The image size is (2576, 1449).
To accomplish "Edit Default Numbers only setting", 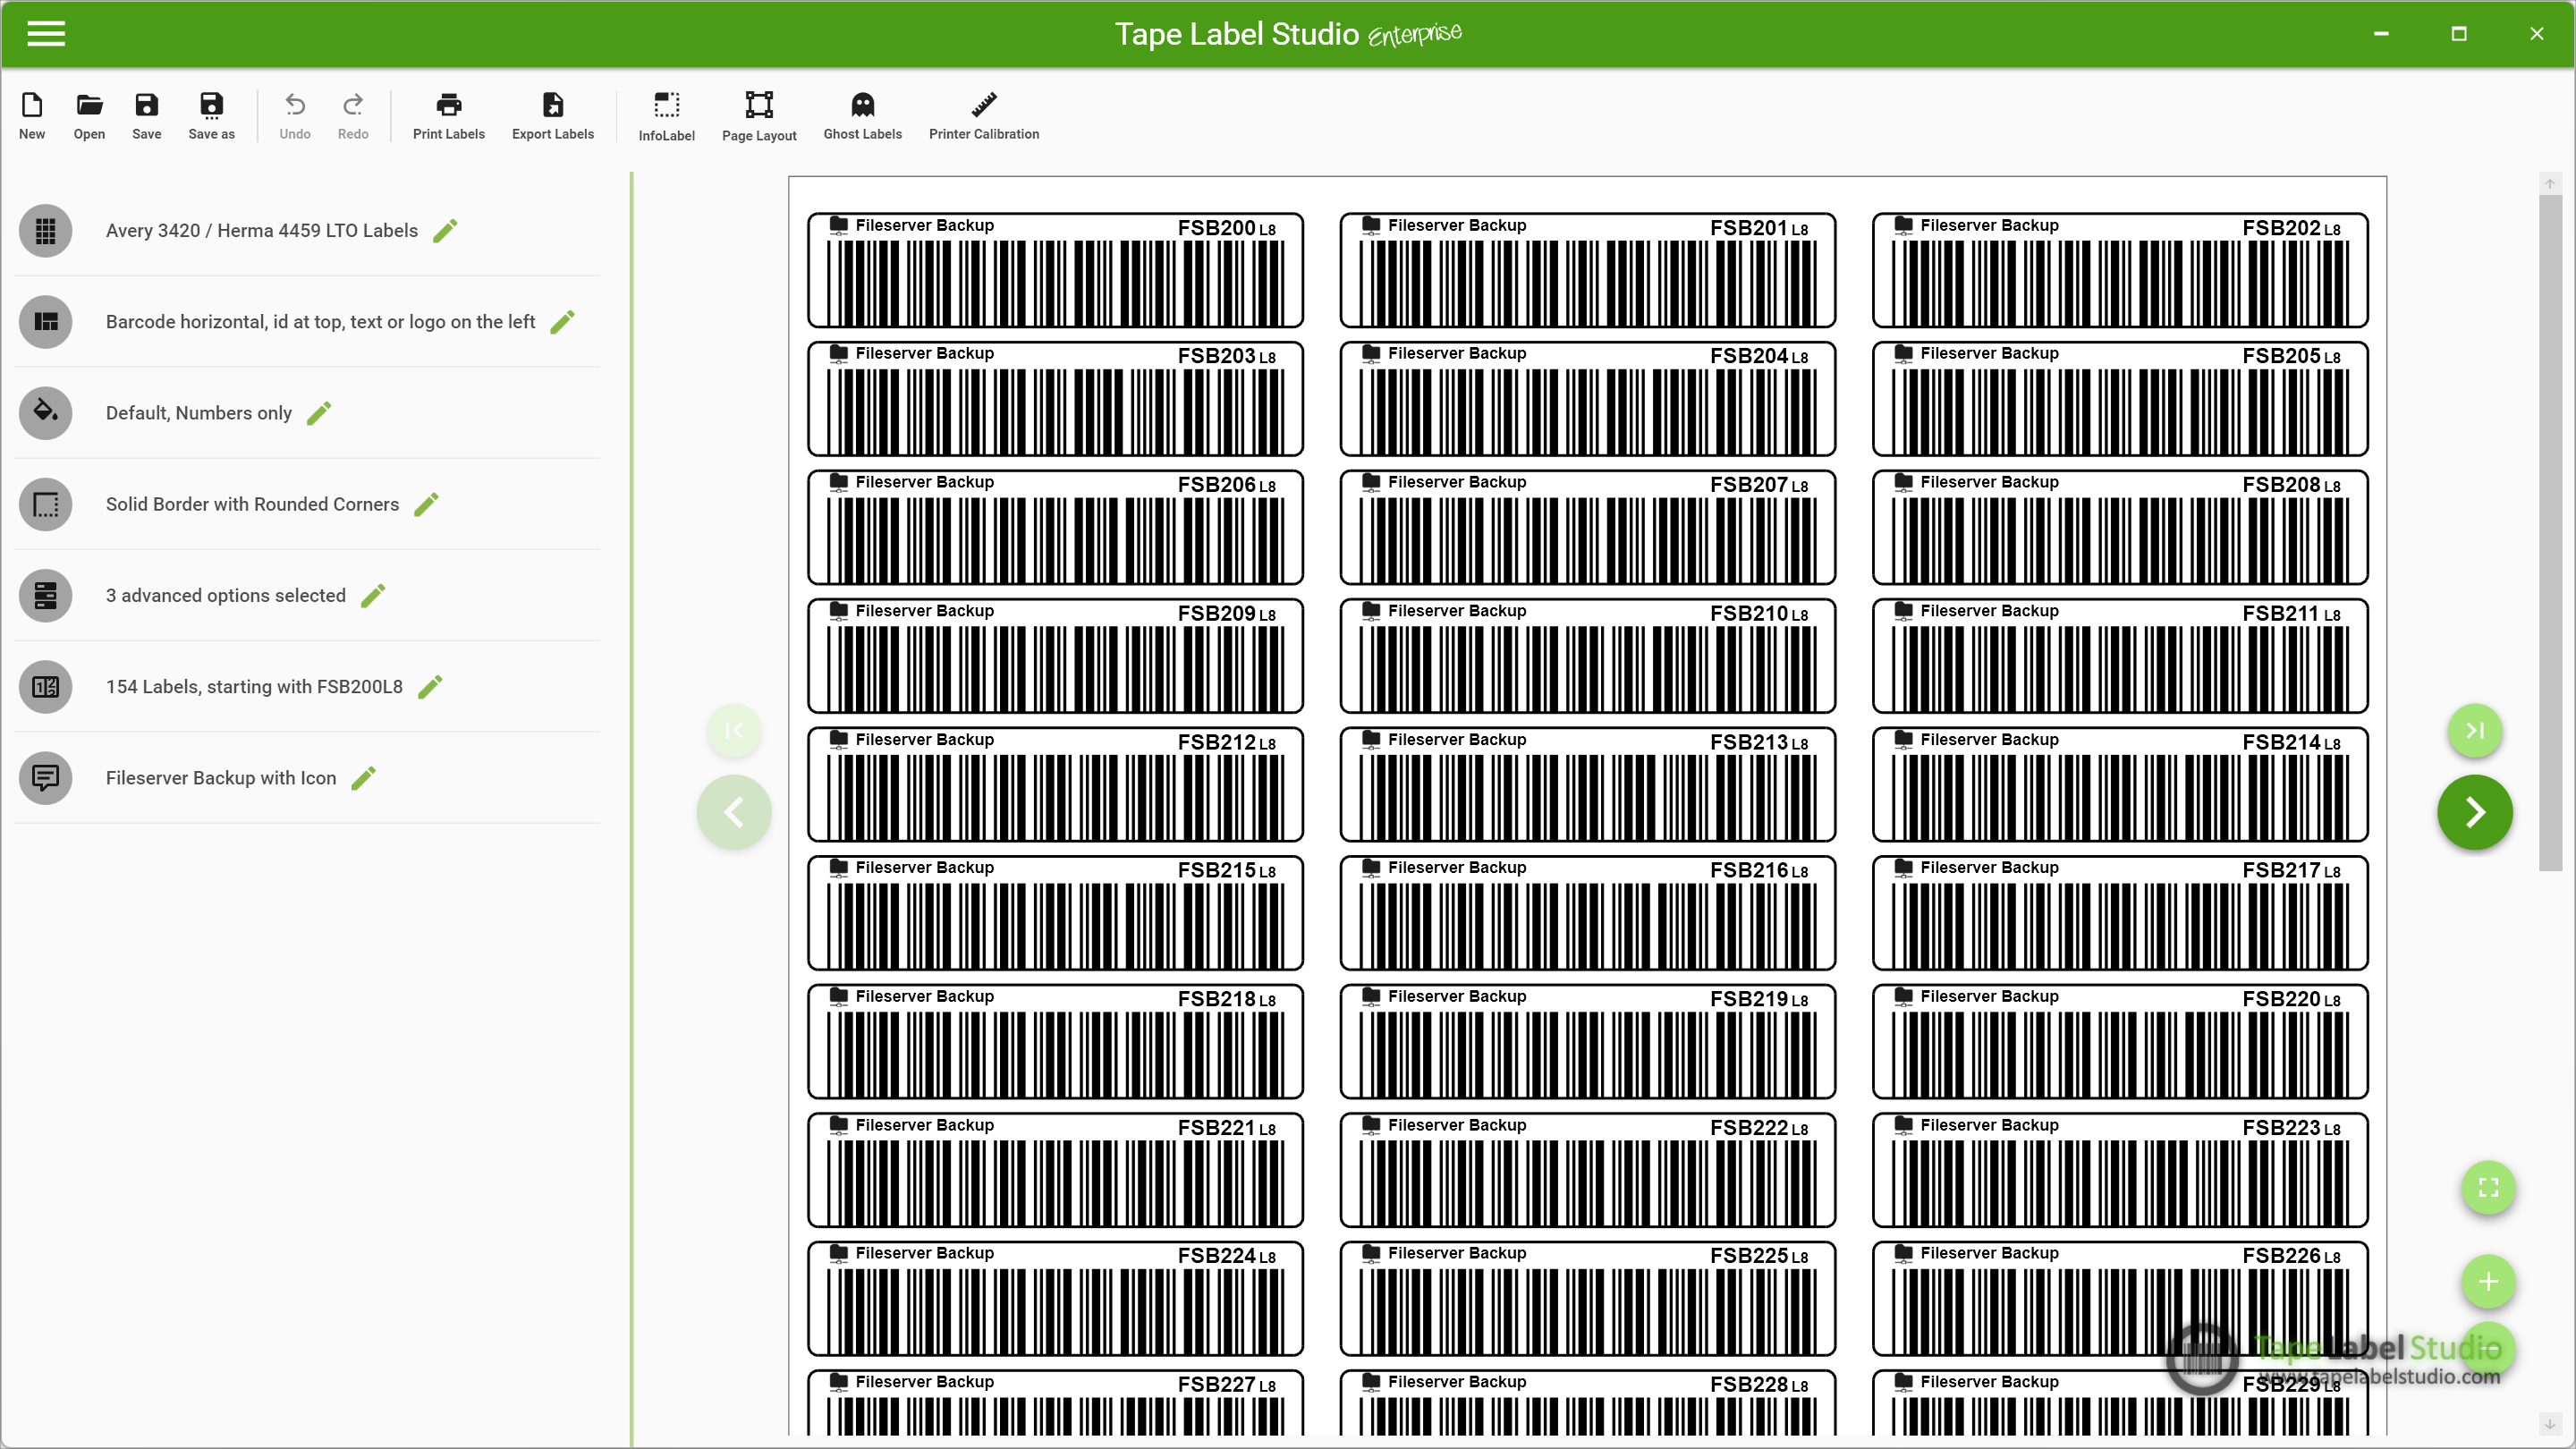I will (x=320, y=412).
